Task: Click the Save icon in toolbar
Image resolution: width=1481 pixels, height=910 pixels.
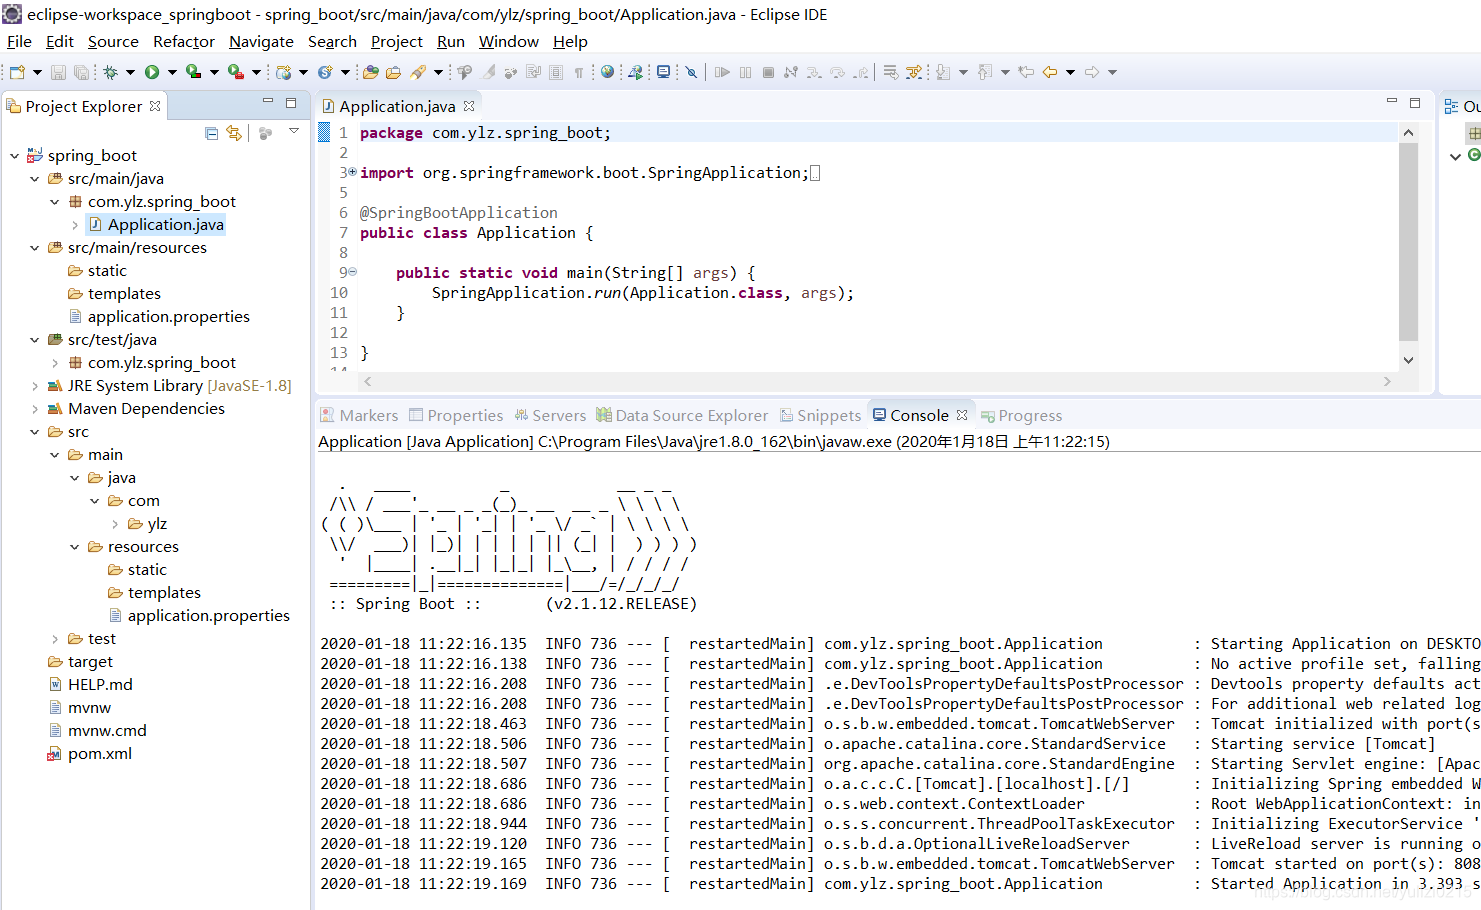Action: tap(58, 72)
